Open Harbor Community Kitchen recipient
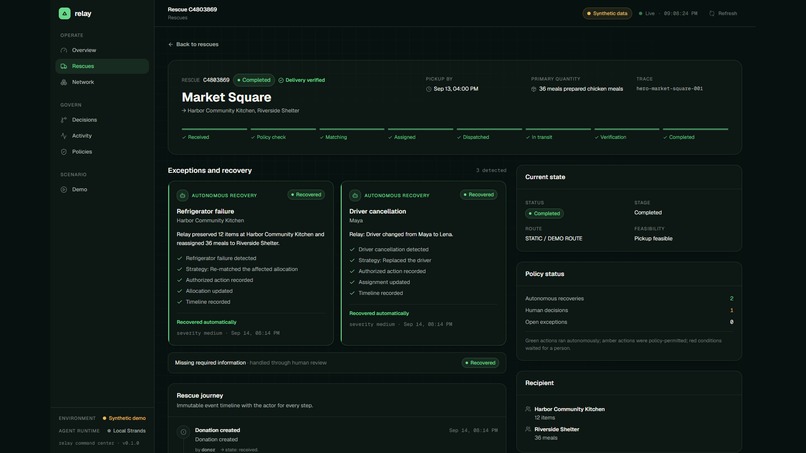Viewport: 806px width, 453px height. pos(570,409)
